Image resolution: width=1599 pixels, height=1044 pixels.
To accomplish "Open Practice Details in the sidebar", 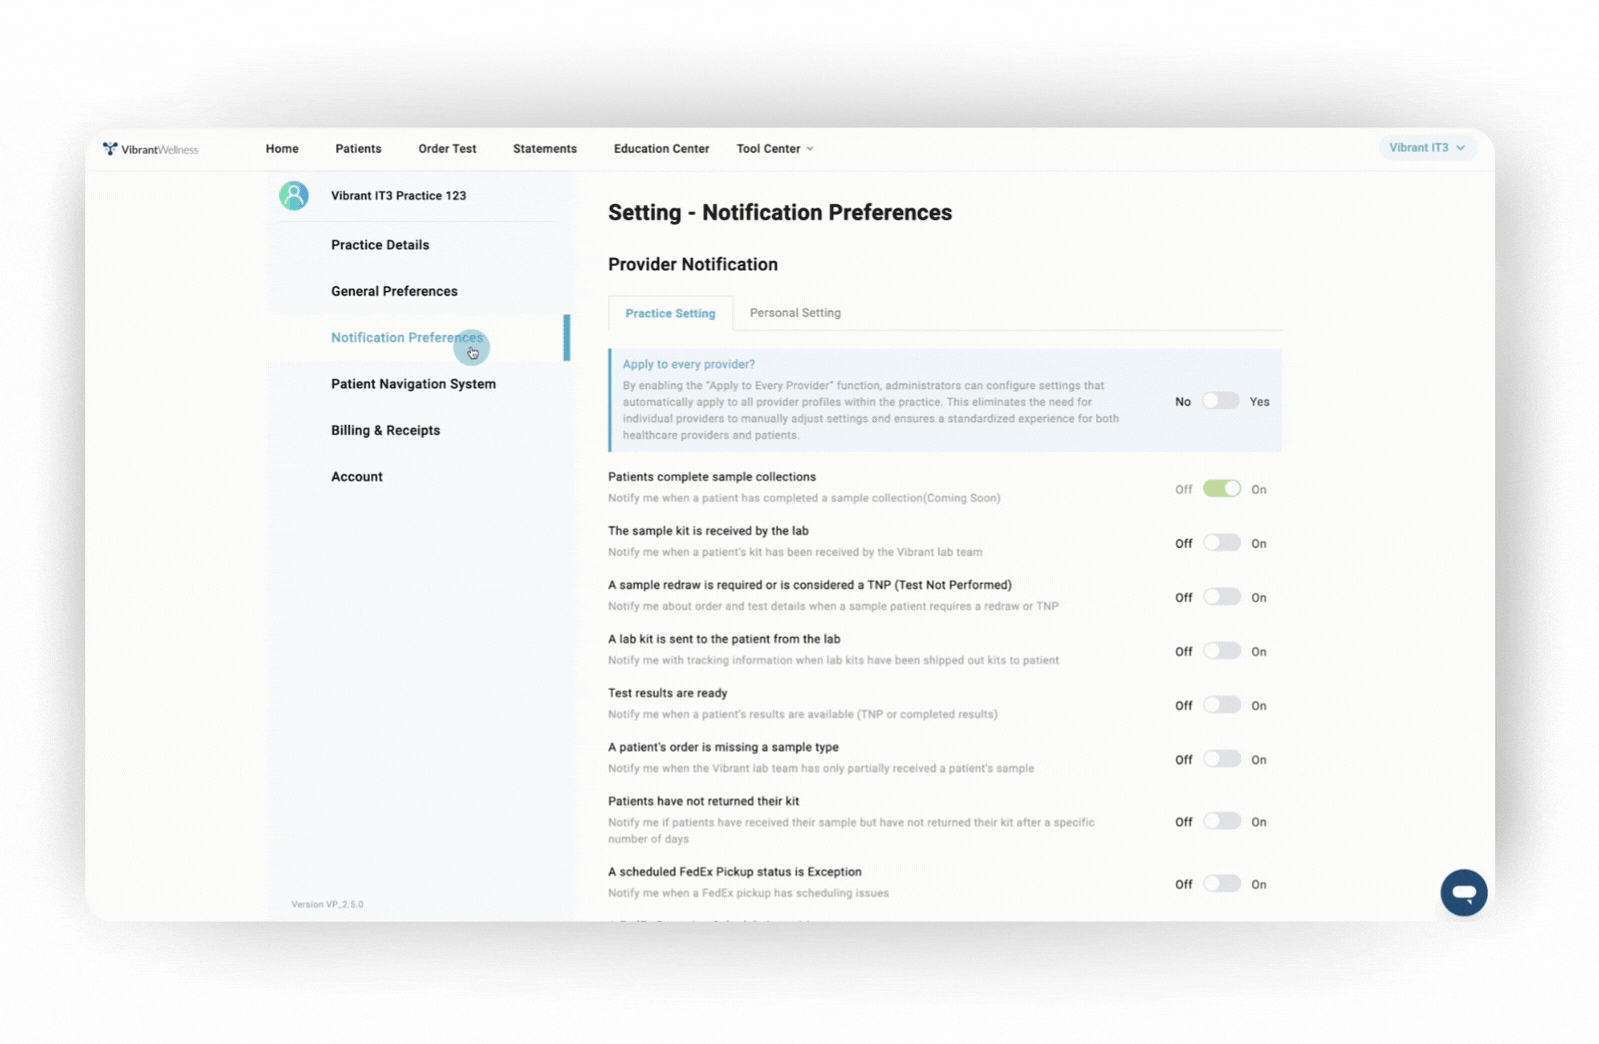I will coord(380,245).
